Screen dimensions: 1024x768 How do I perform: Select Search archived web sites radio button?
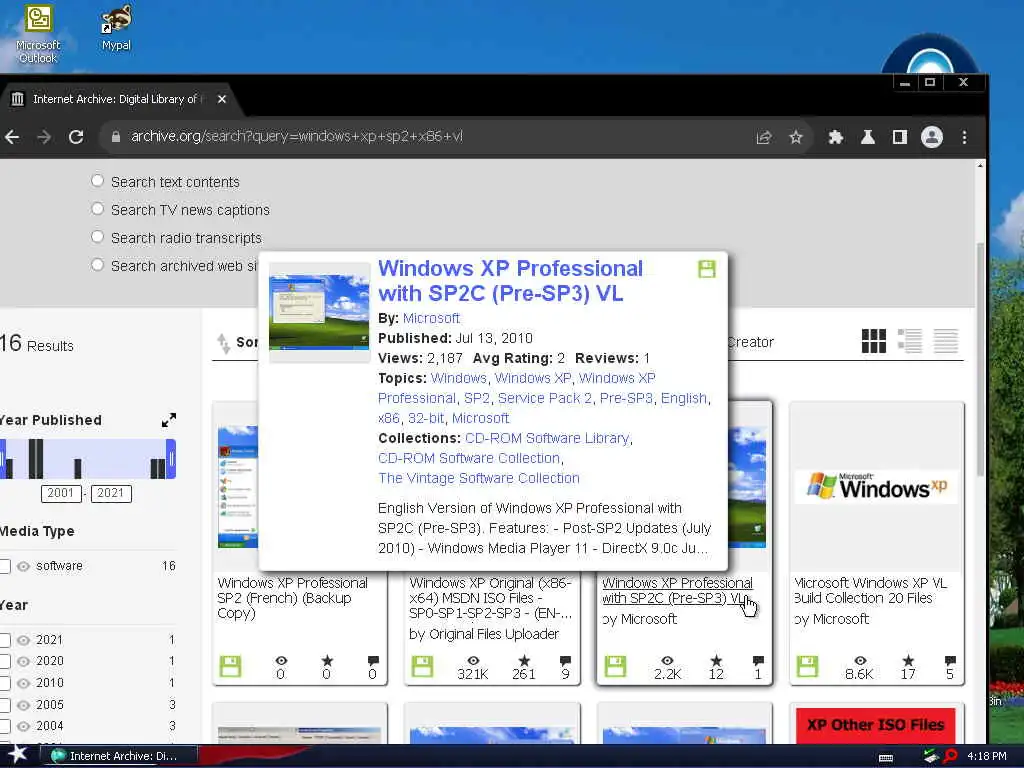tap(97, 265)
